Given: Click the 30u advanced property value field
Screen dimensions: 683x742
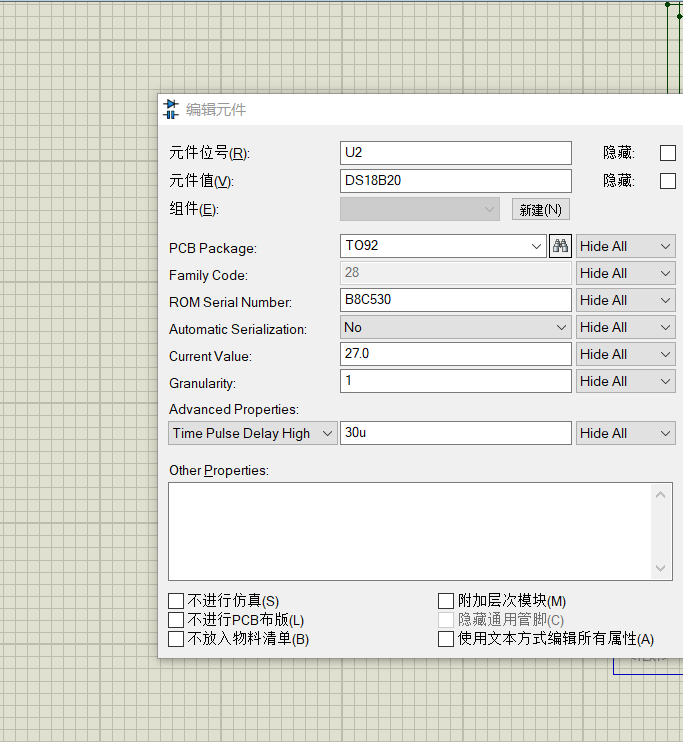Looking at the screenshot, I should pyautogui.click(x=455, y=433).
